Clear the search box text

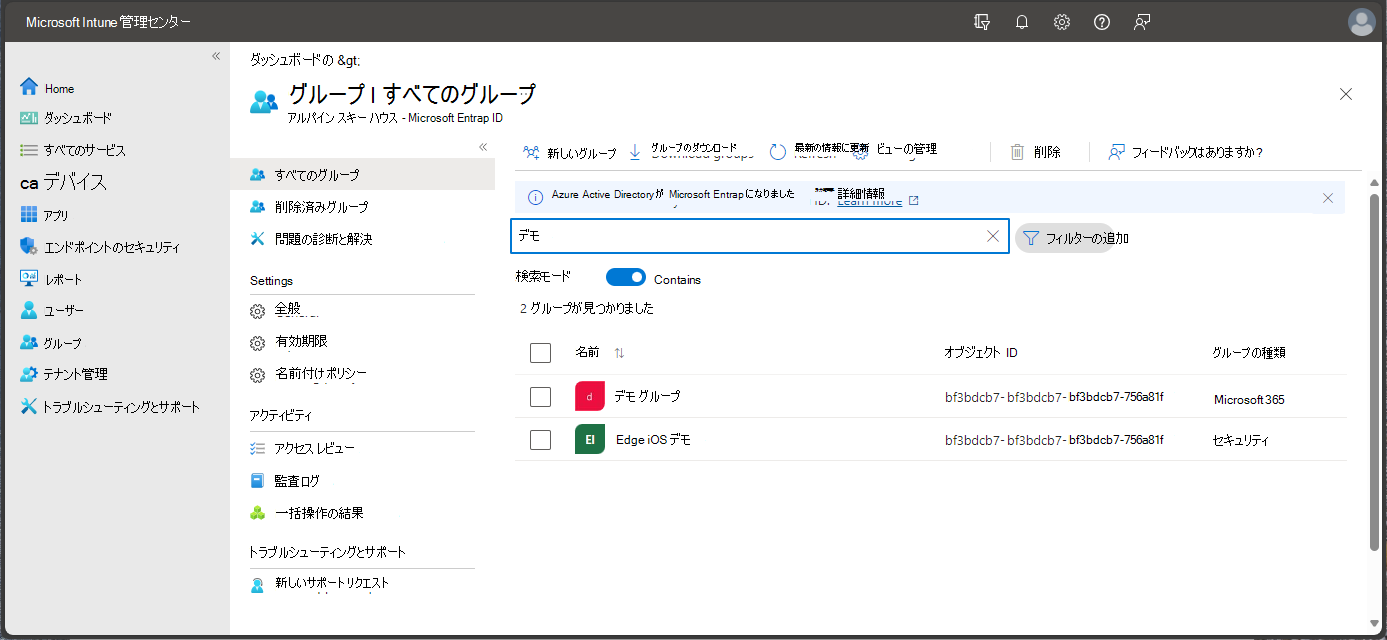[x=993, y=236]
